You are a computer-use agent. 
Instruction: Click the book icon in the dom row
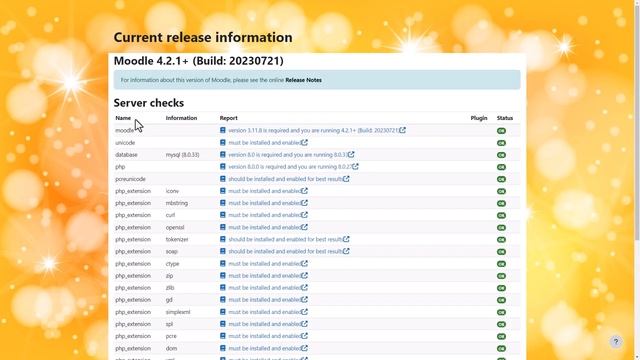222,348
